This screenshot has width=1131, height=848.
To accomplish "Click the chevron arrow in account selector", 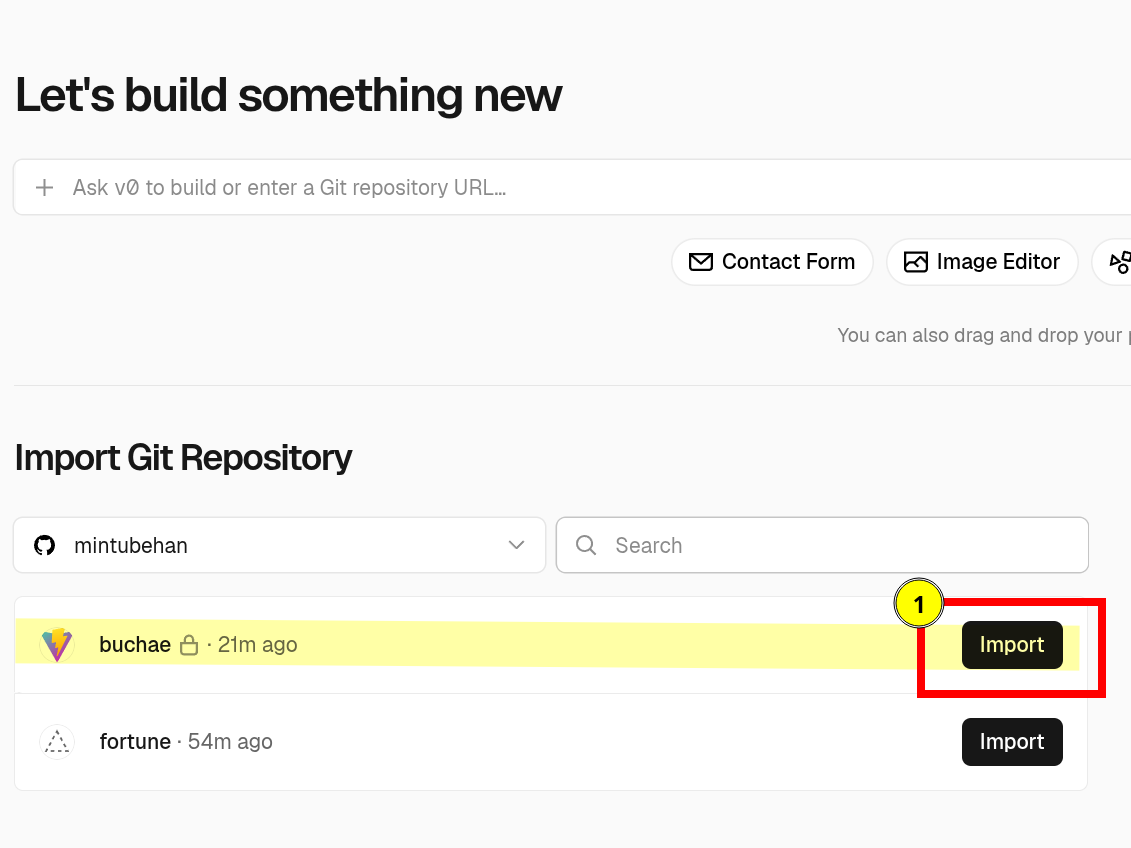I will (x=516, y=545).
